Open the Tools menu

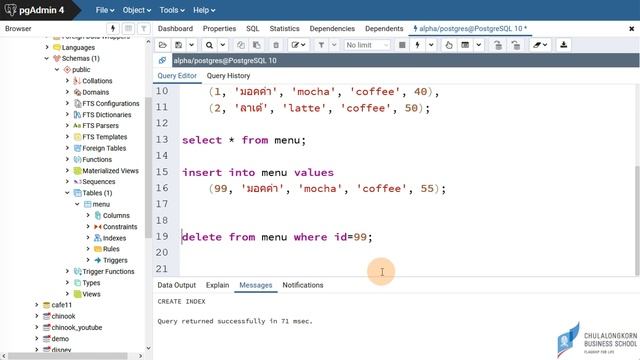(172, 10)
